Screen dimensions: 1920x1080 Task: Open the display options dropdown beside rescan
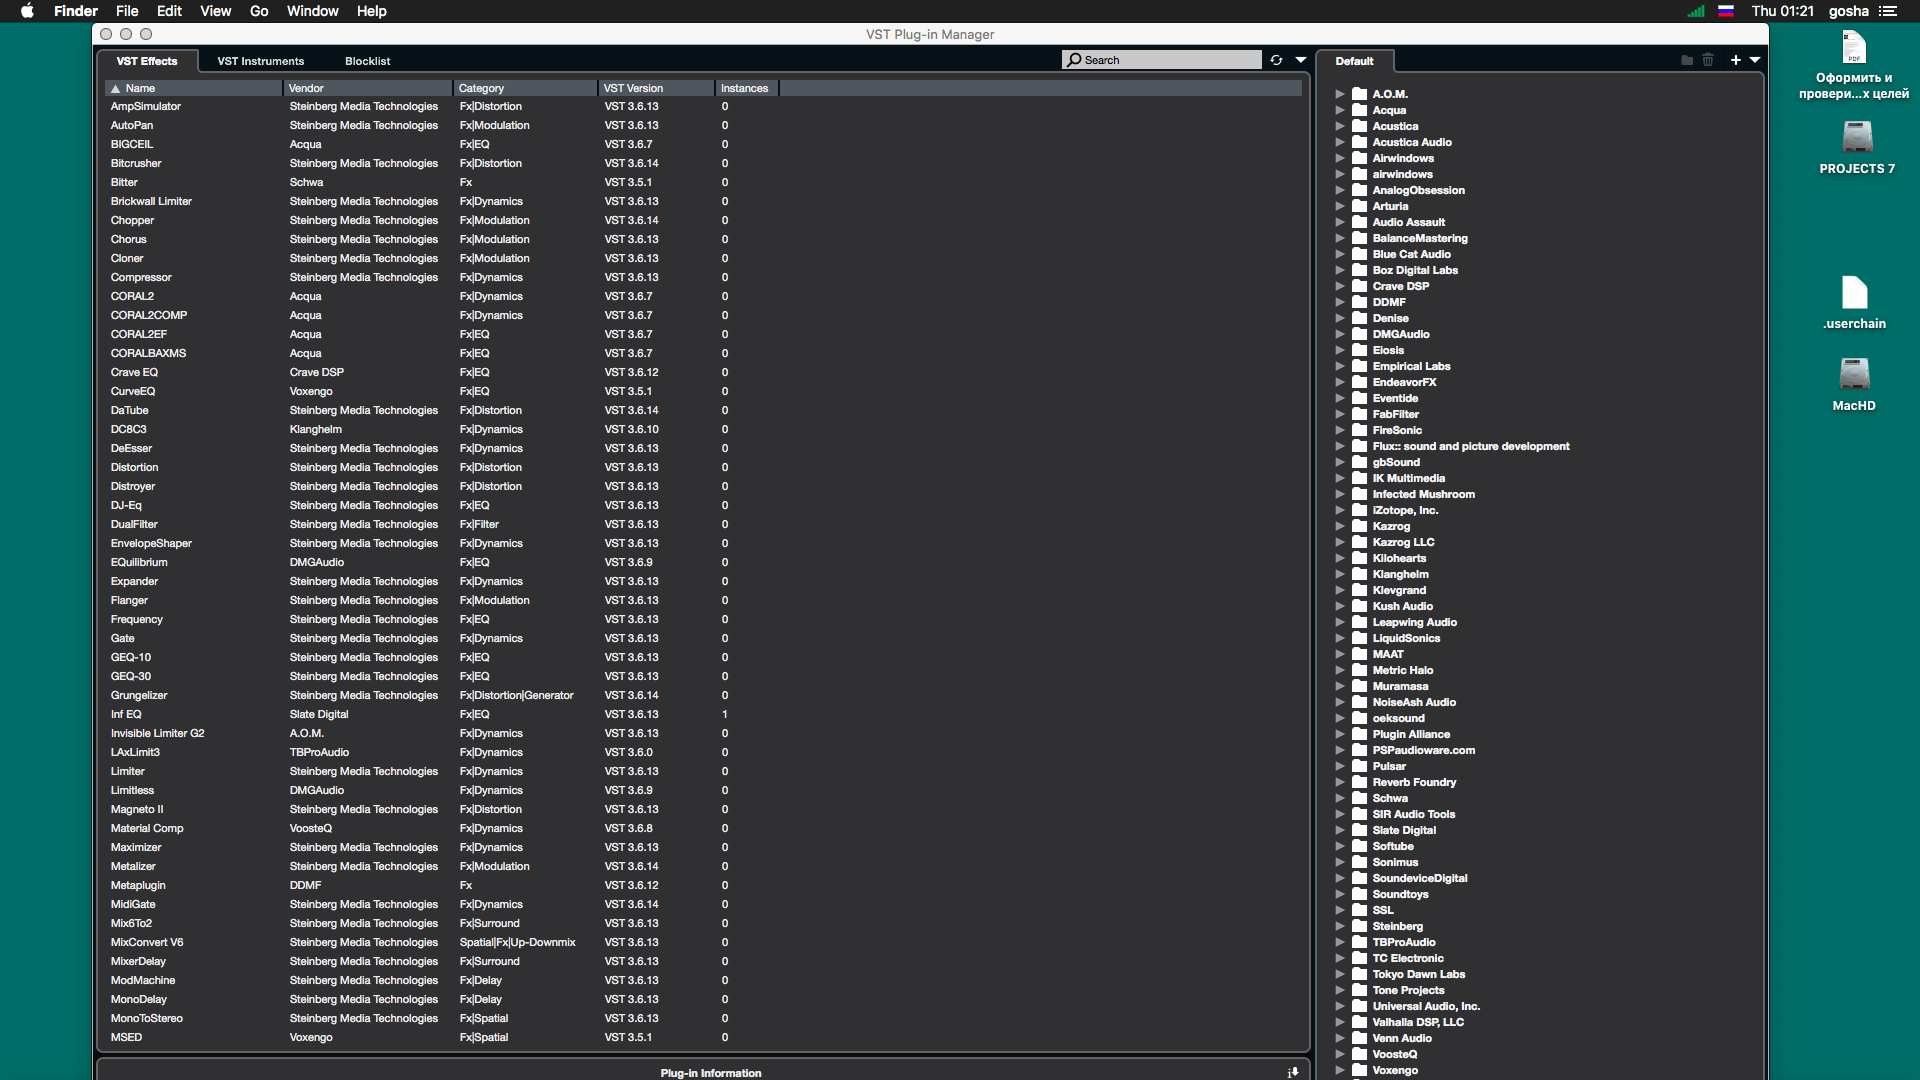click(x=1301, y=60)
